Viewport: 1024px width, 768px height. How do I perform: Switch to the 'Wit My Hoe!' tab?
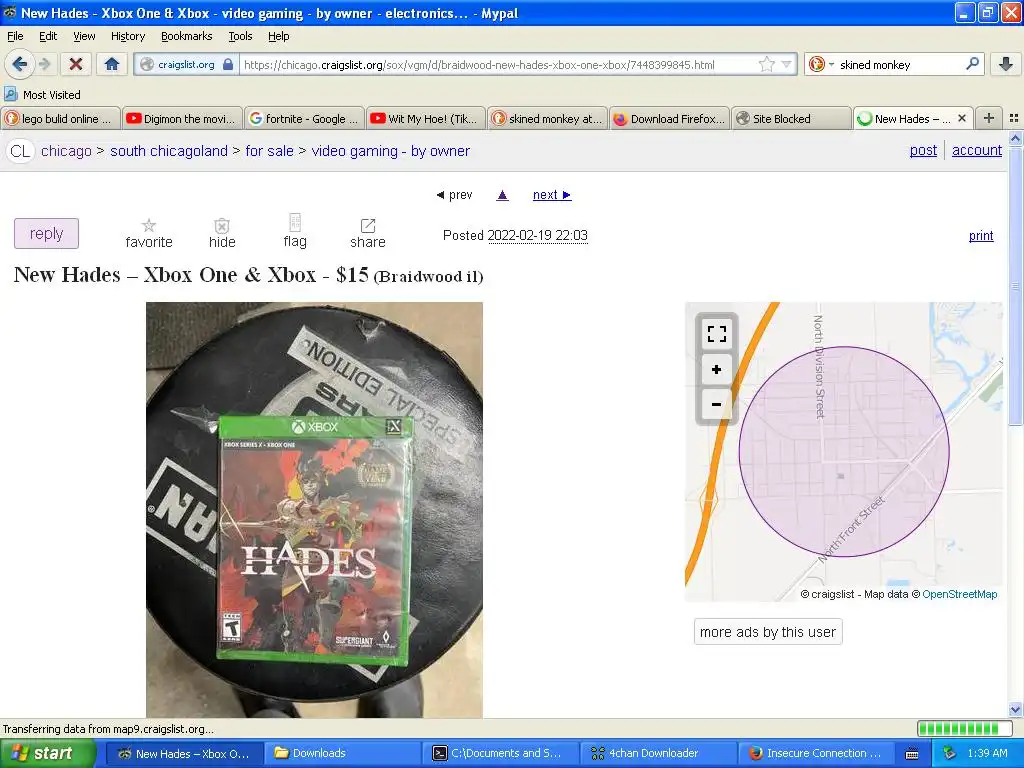point(426,119)
